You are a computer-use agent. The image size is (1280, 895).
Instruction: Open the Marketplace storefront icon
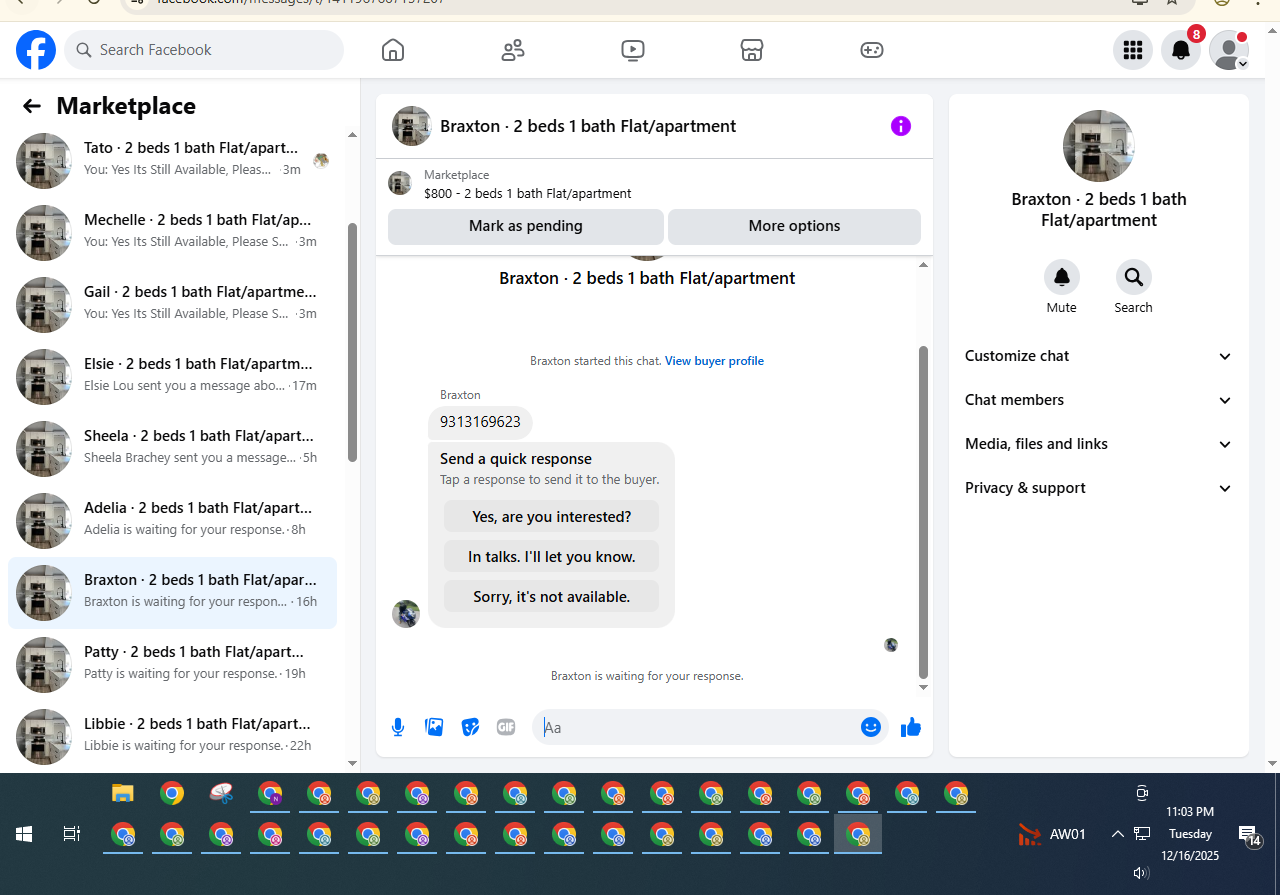[x=752, y=50]
